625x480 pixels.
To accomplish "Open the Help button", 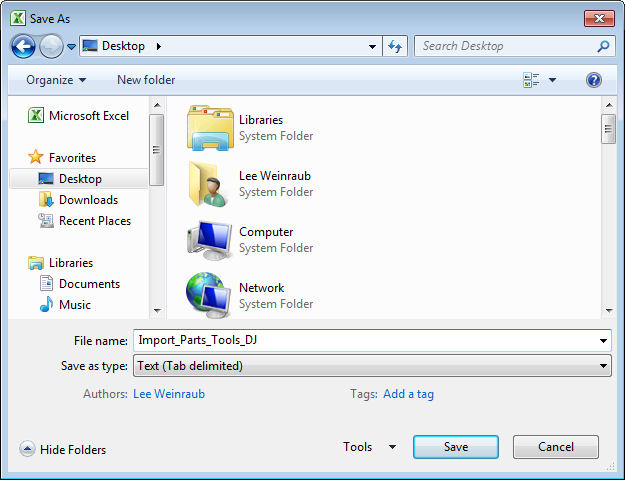I will (x=594, y=80).
